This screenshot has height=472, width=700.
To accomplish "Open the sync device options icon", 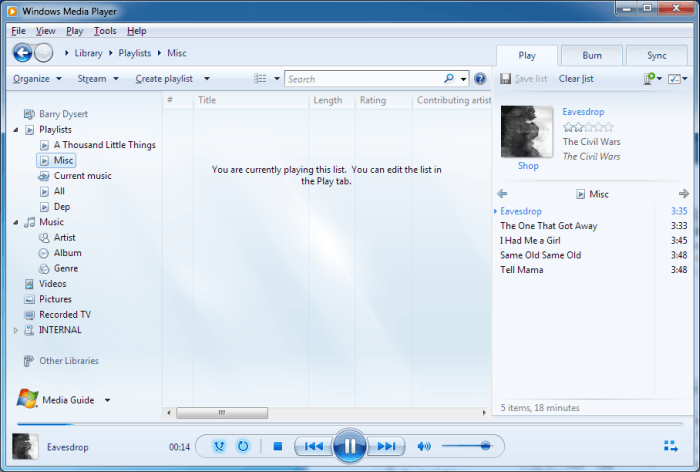I will coord(650,79).
